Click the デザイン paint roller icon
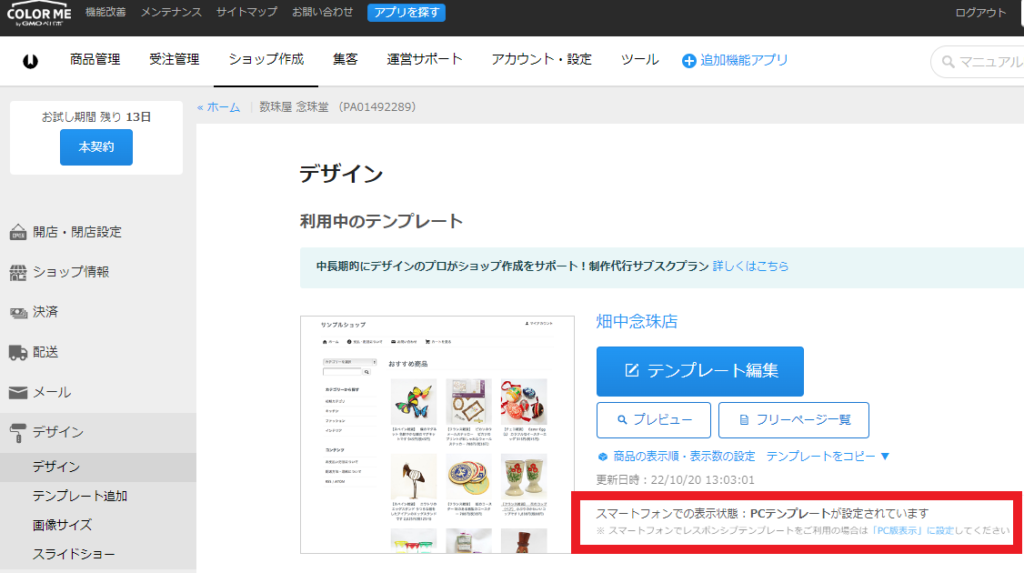The image size is (1024, 573). (x=18, y=432)
